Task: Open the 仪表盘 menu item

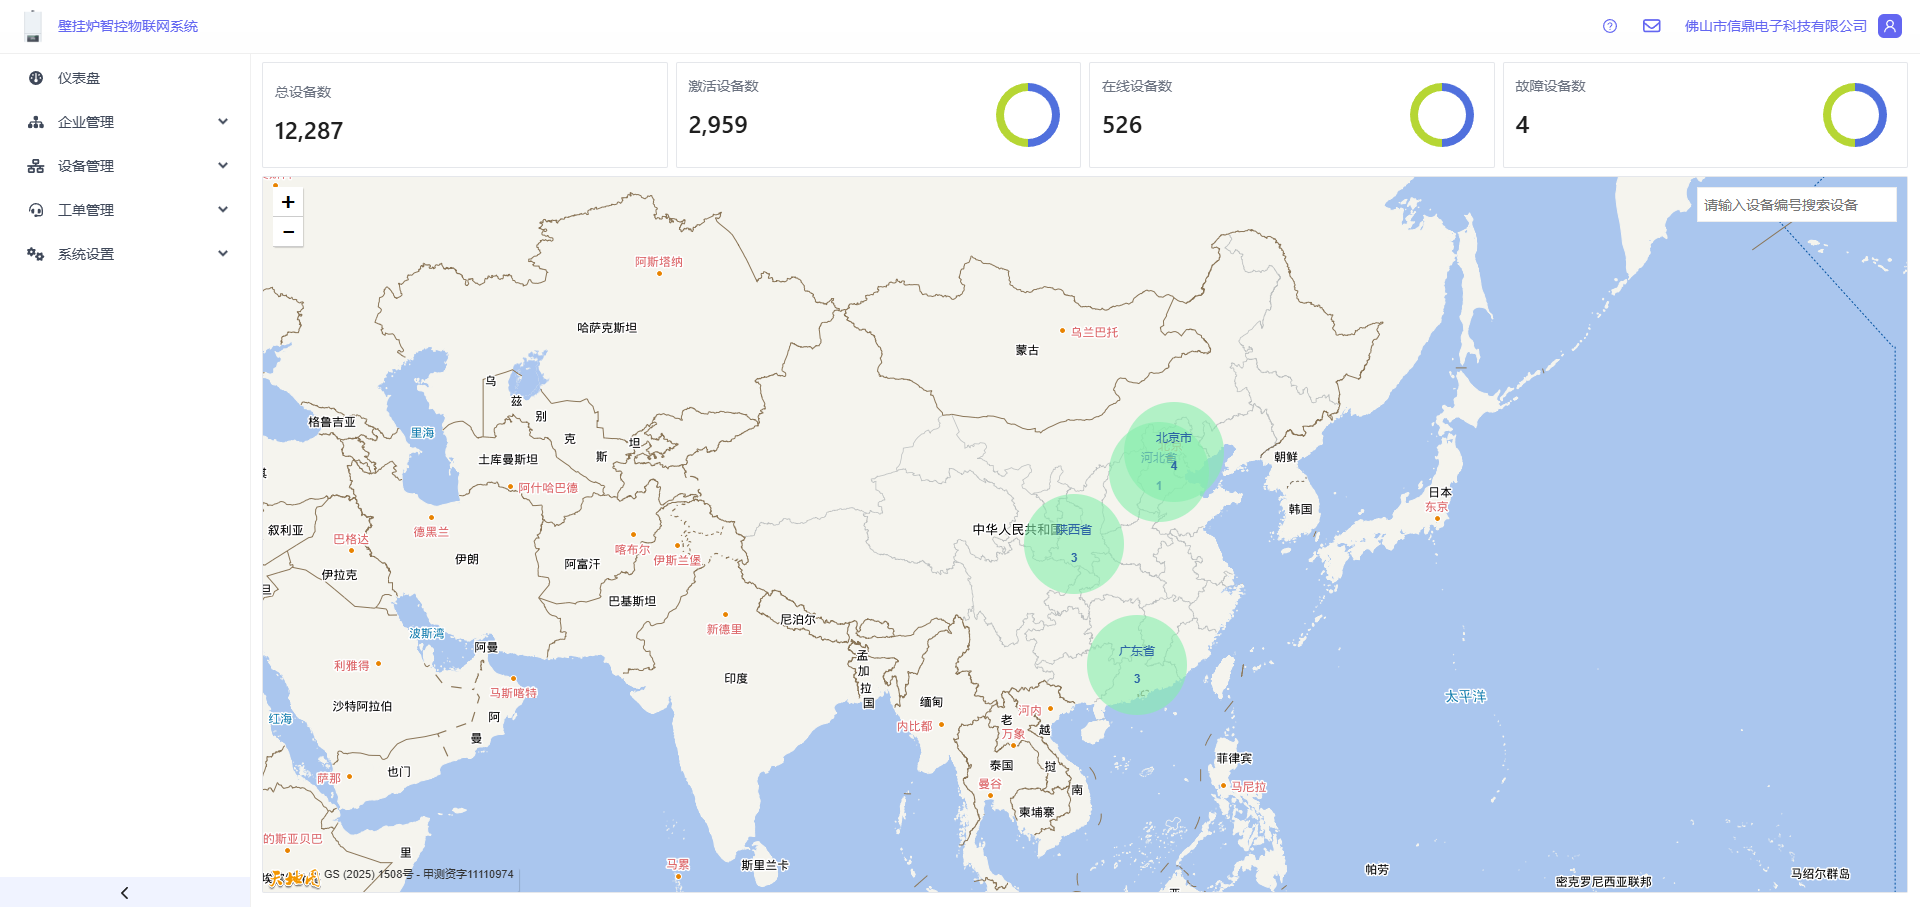Action: 79,78
